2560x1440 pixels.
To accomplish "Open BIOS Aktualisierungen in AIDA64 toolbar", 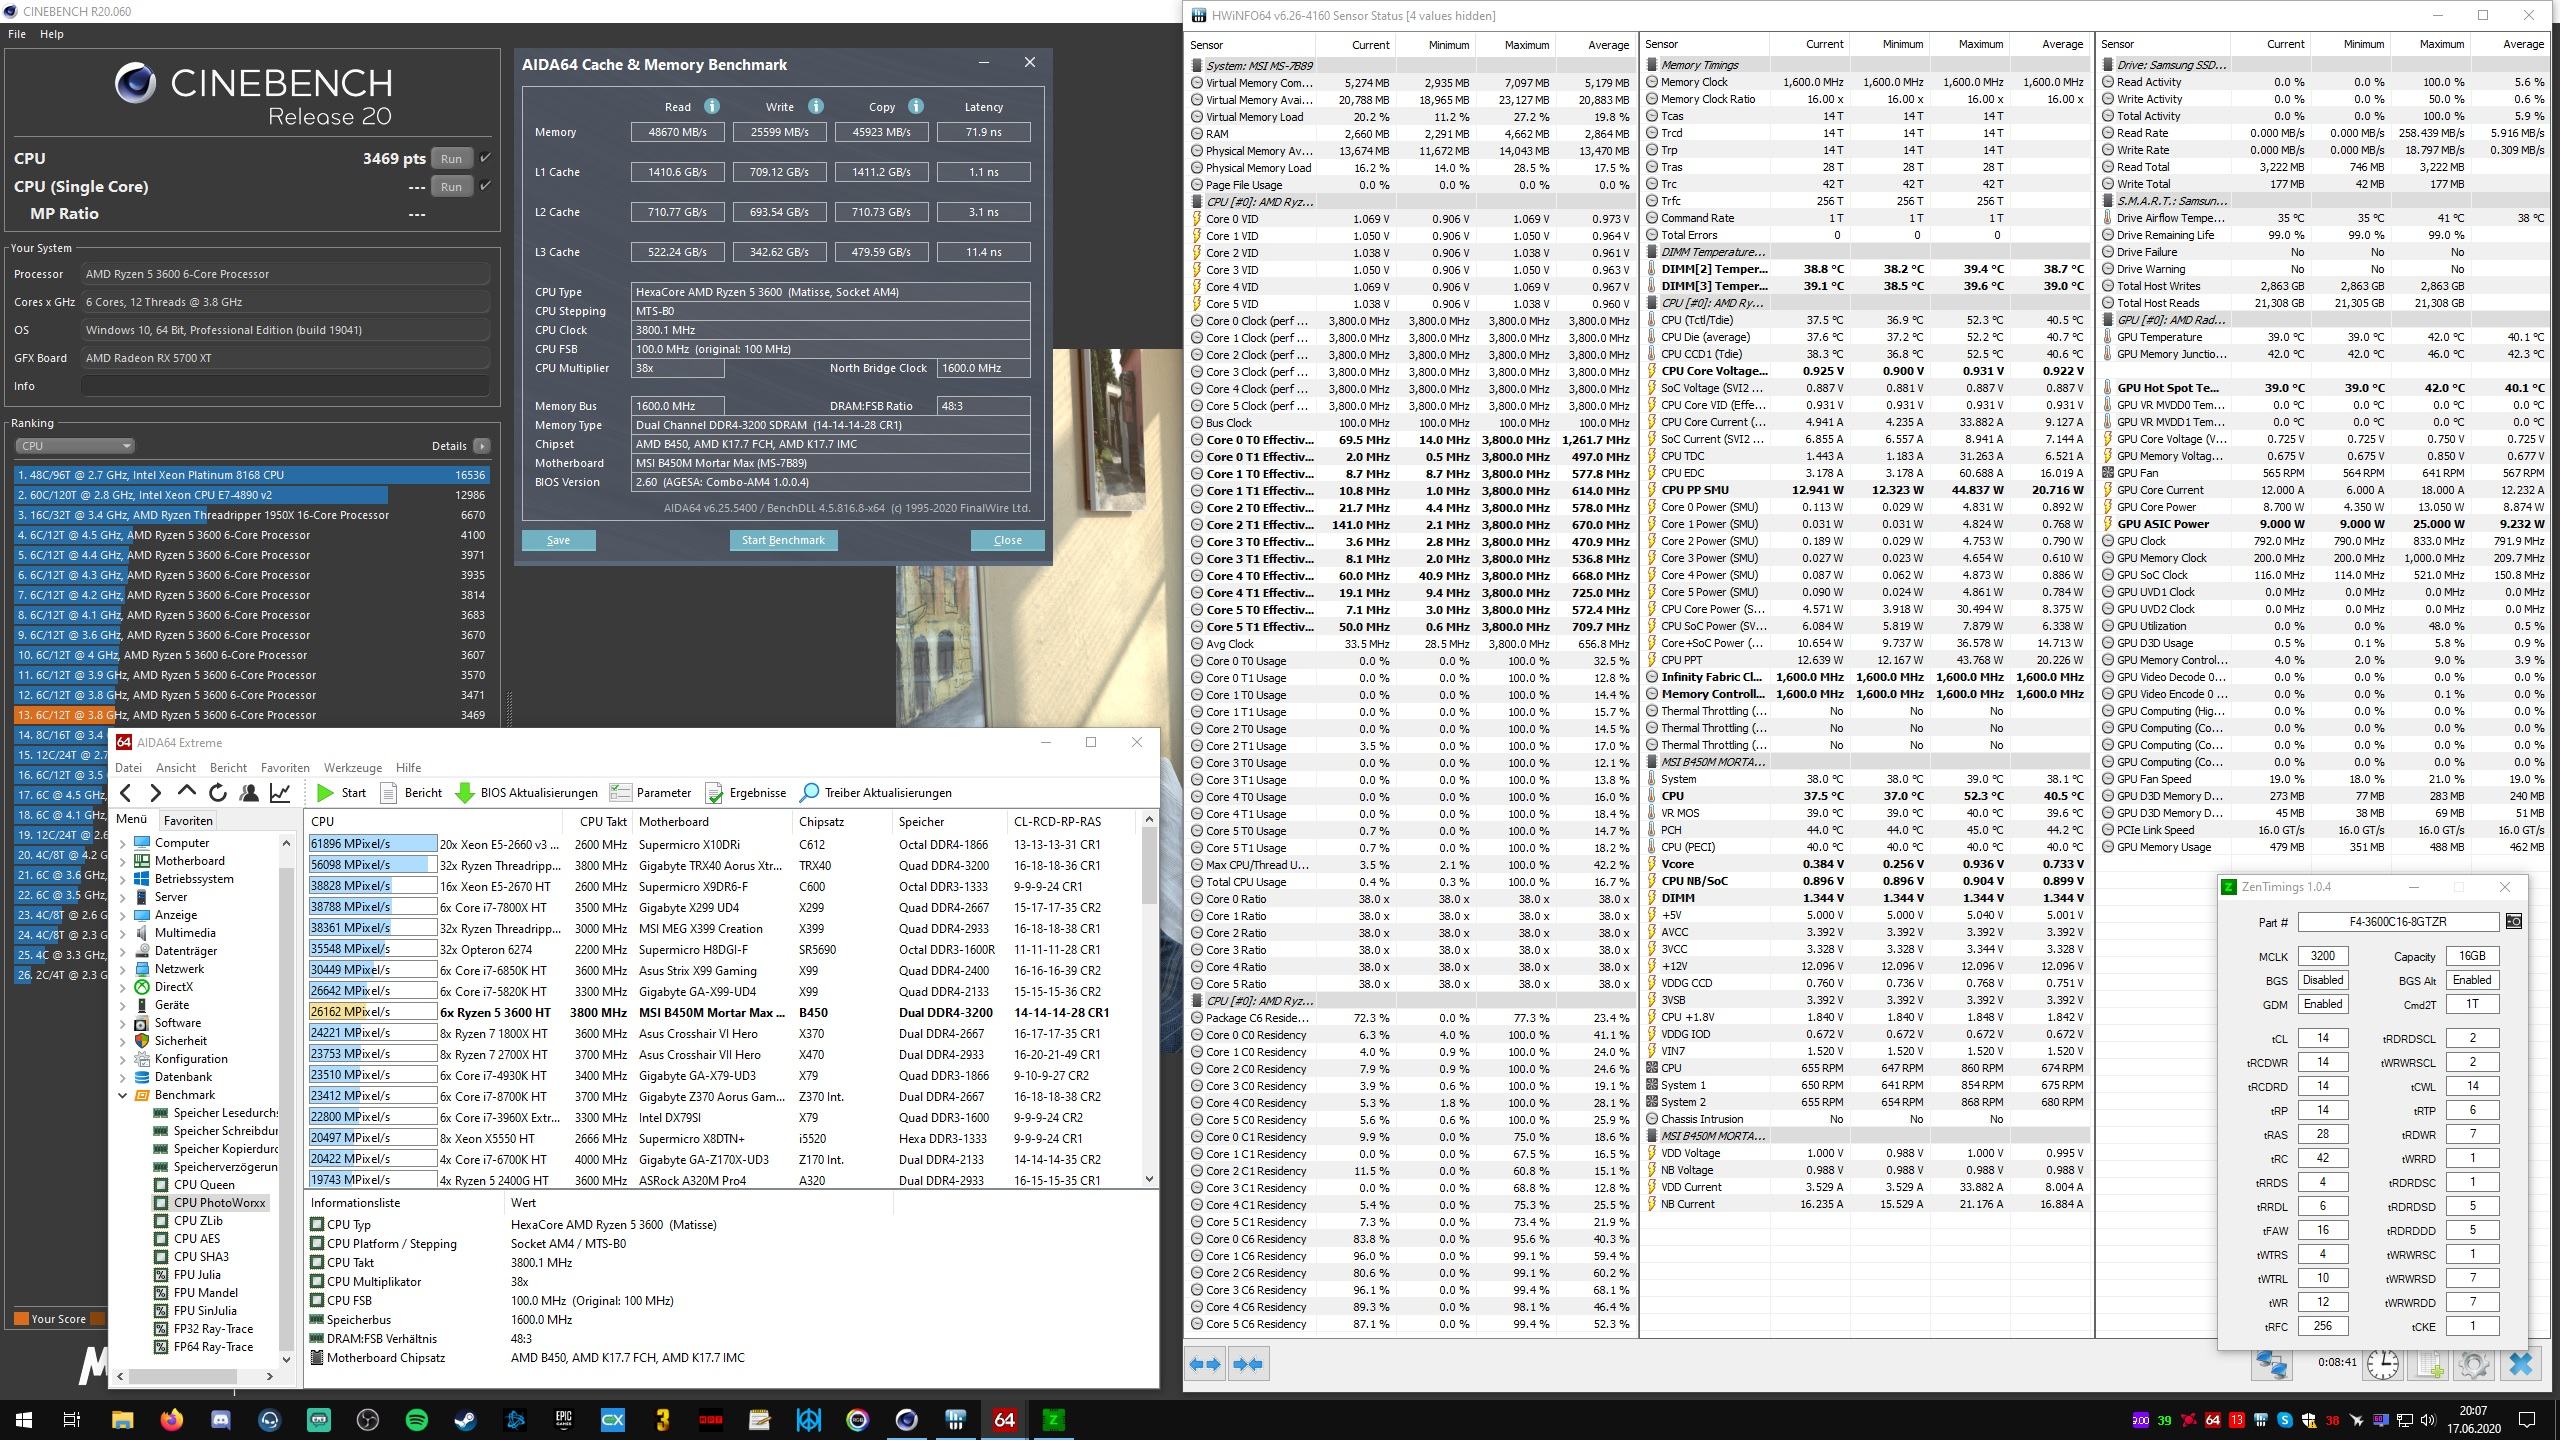I will point(526,793).
